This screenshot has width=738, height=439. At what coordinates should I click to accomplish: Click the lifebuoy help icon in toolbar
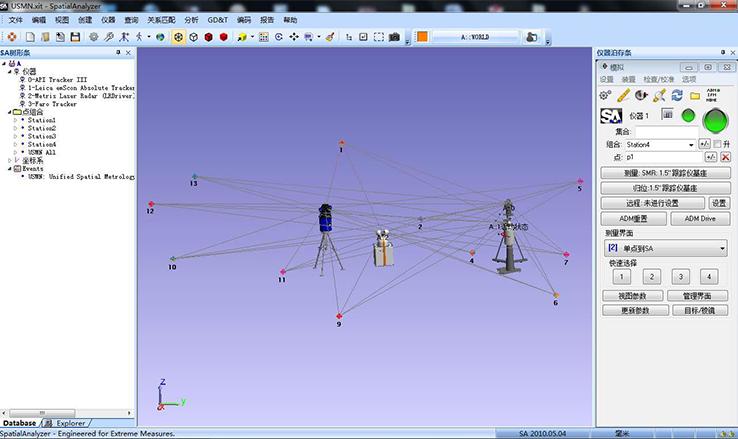click(12, 37)
